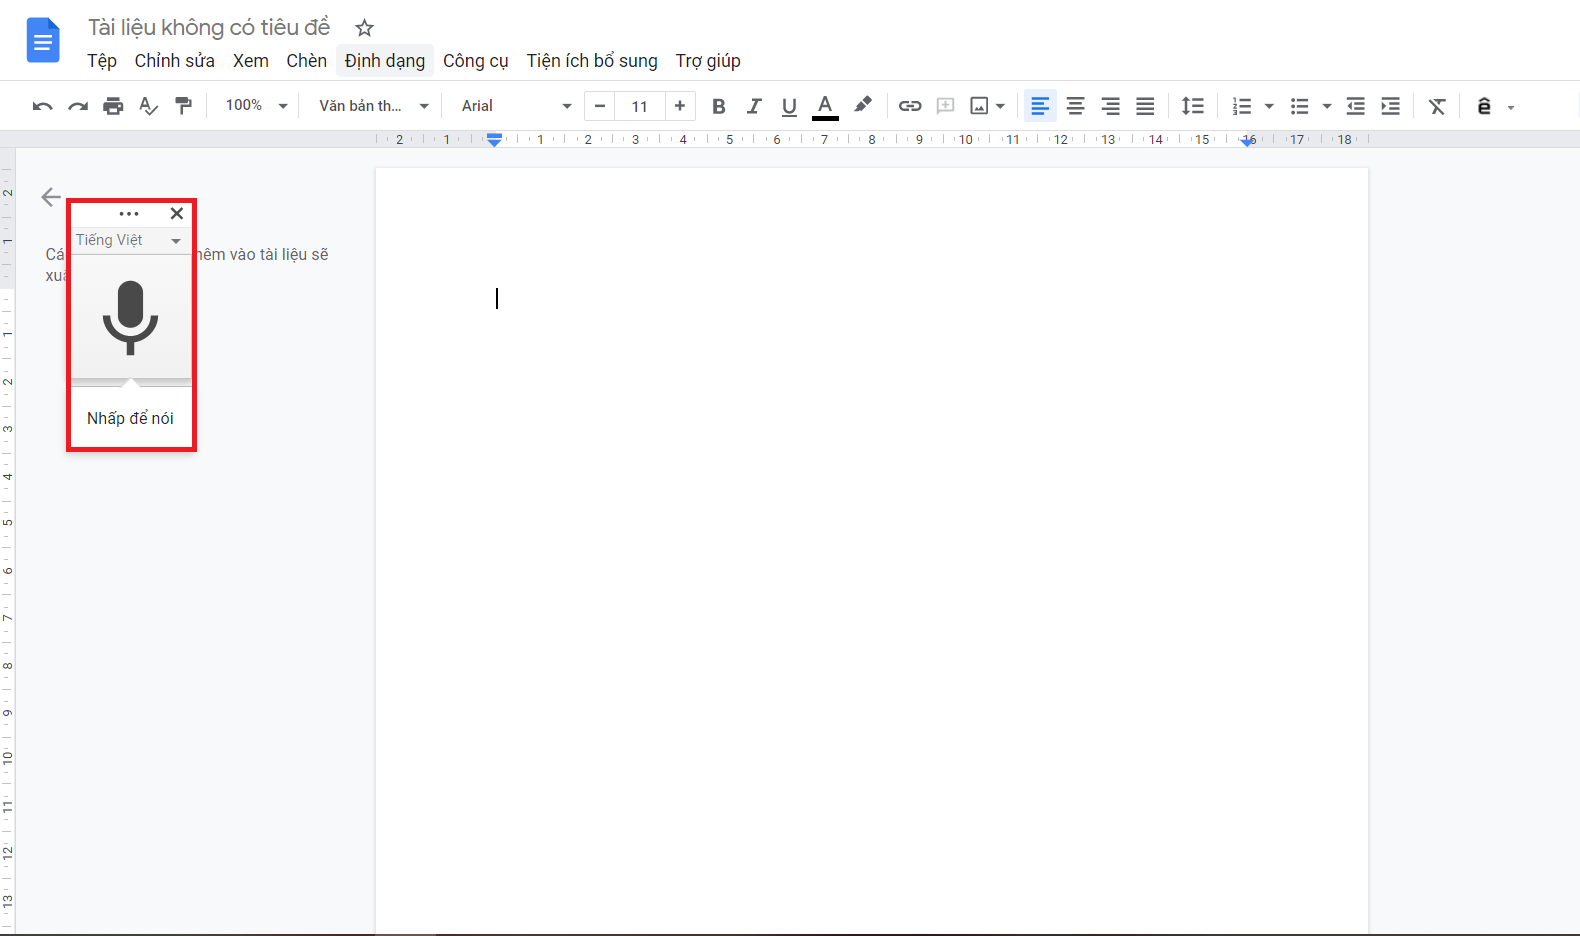
Task: Click the font size input field
Action: click(x=640, y=106)
